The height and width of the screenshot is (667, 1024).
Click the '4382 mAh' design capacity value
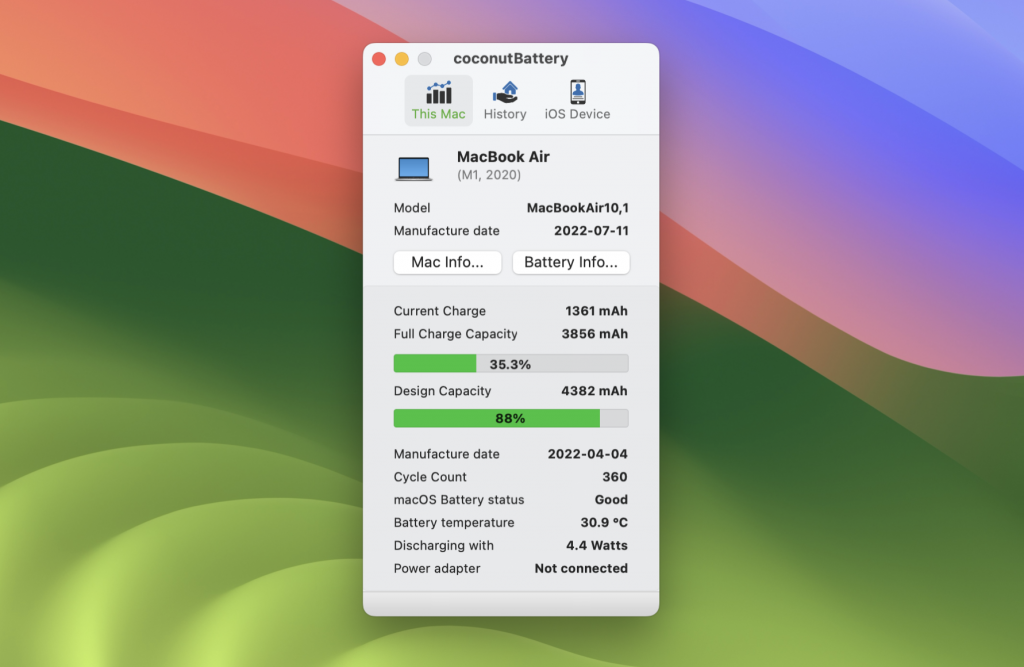tap(594, 391)
